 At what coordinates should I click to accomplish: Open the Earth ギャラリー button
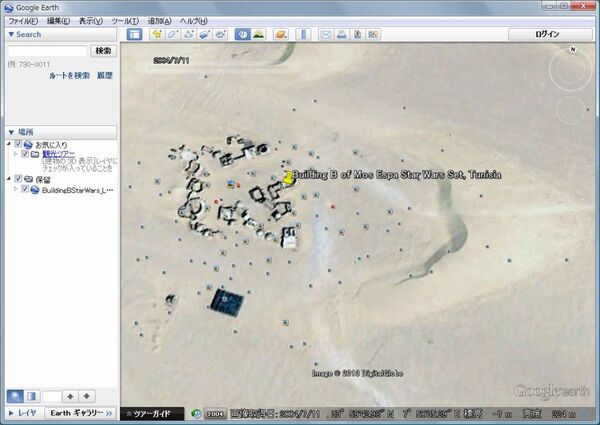click(x=81, y=413)
